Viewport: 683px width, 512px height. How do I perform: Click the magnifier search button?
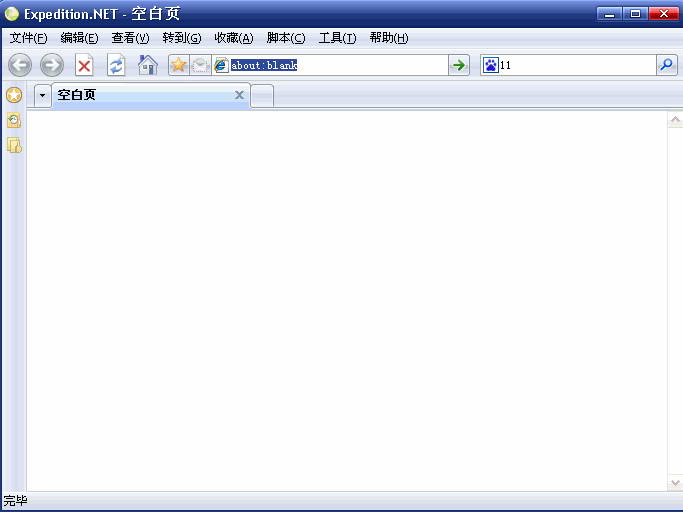[666, 65]
